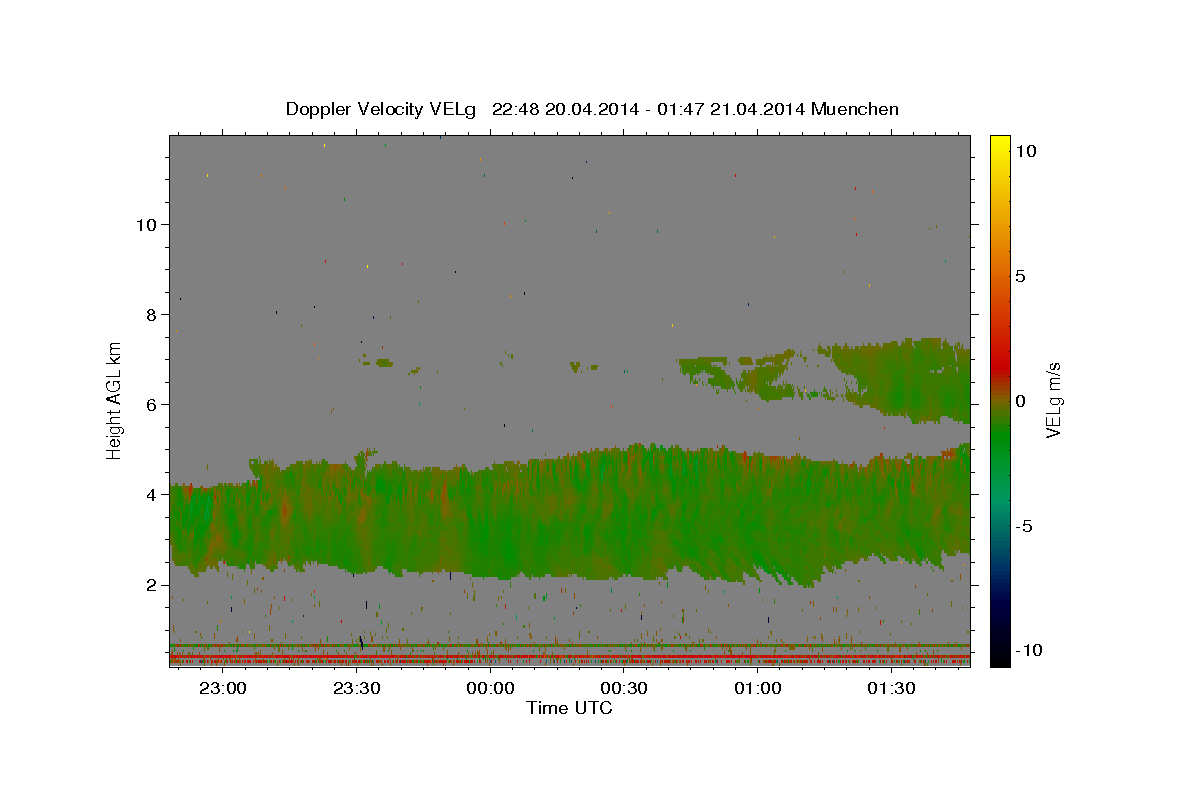The width and height of the screenshot is (1200, 800).
Task: Click the '01:47 21.04.2014' end time in the title
Action: [732, 109]
